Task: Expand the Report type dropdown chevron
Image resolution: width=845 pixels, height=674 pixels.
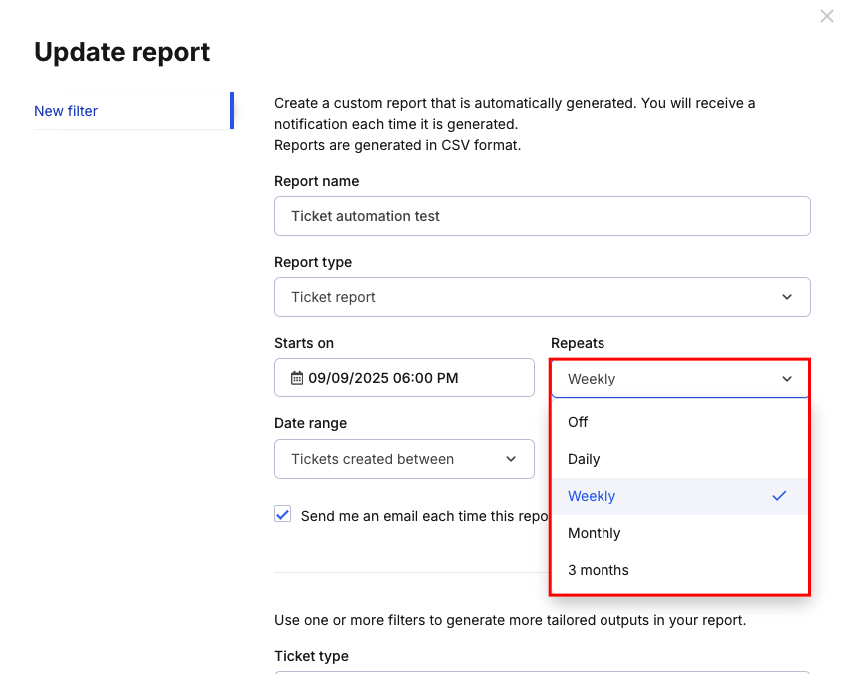Action: coord(787,297)
